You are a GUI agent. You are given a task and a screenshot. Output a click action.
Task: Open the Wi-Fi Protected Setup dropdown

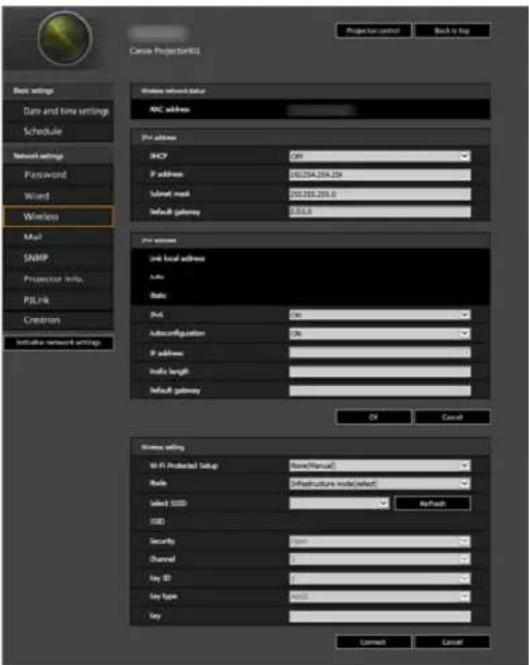click(x=380, y=466)
